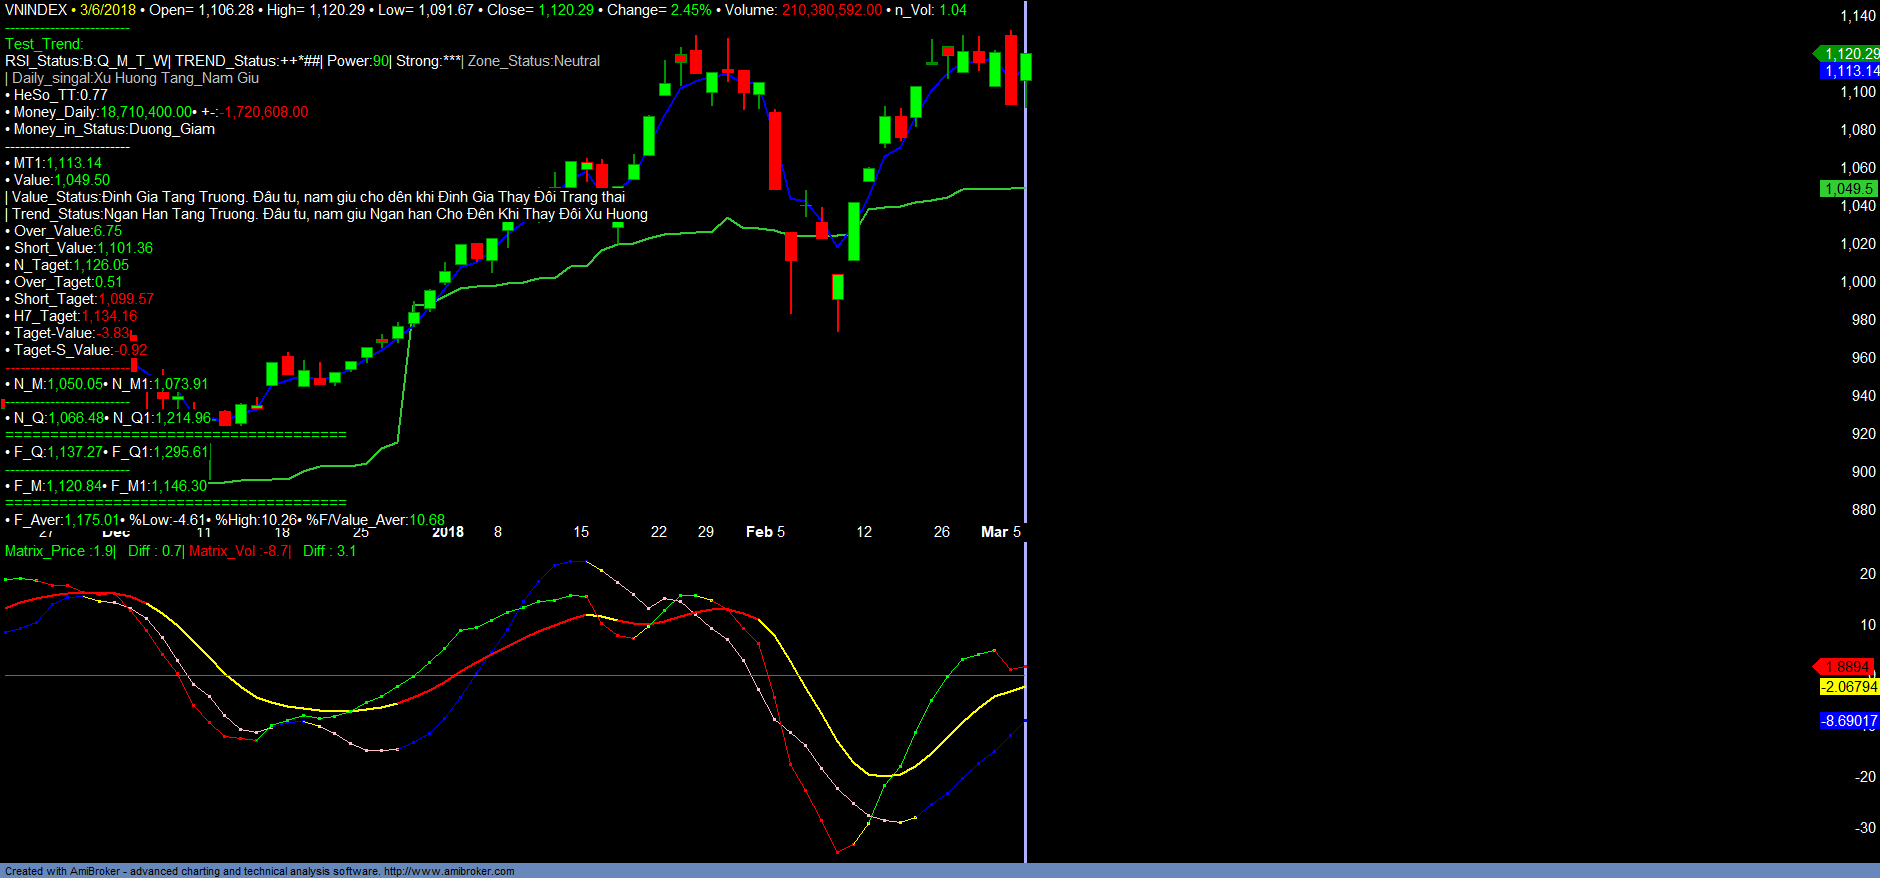This screenshot has height=878, width=1880.
Task: Select the red 1.8894 oscillator value tag
Action: click(1846, 667)
